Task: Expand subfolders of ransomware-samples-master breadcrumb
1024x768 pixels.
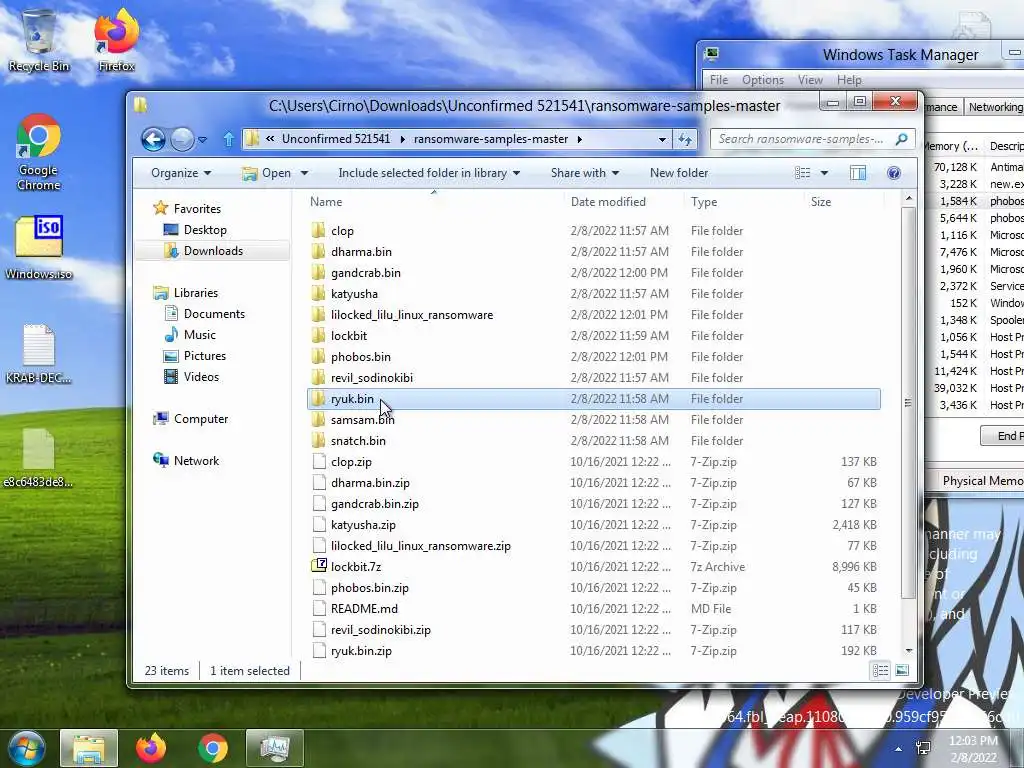Action: 579,139
